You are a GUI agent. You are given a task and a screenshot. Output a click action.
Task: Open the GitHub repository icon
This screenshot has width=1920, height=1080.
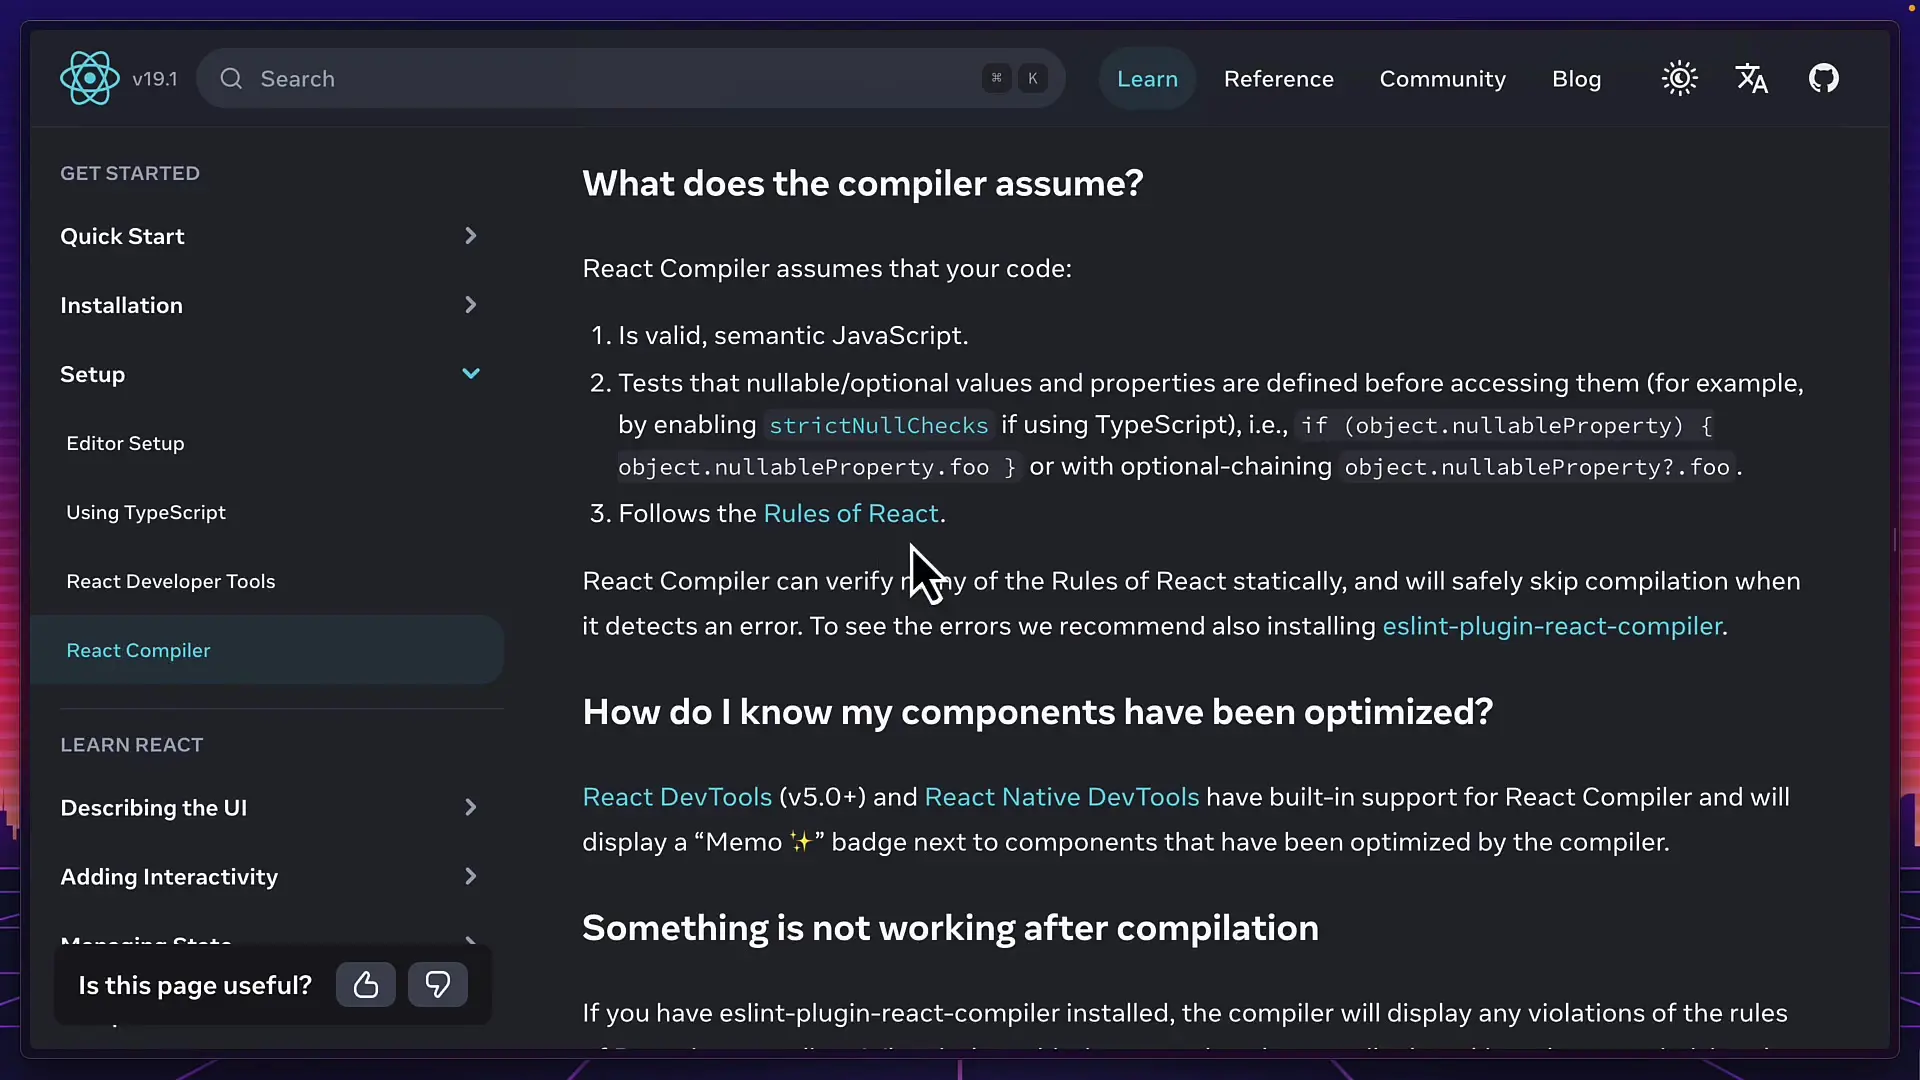point(1824,78)
